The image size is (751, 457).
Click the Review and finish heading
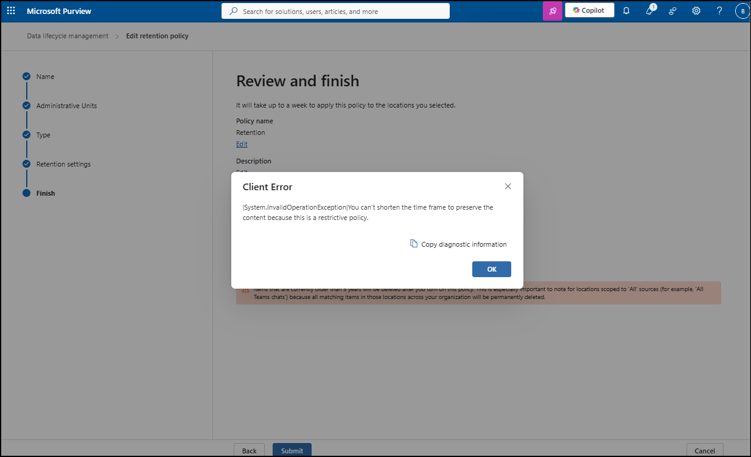(297, 81)
